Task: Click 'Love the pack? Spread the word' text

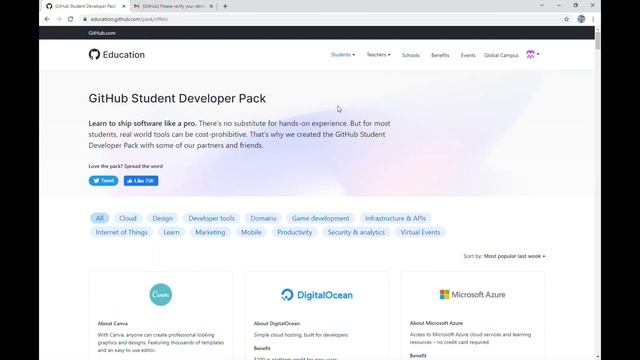Action: point(126,166)
